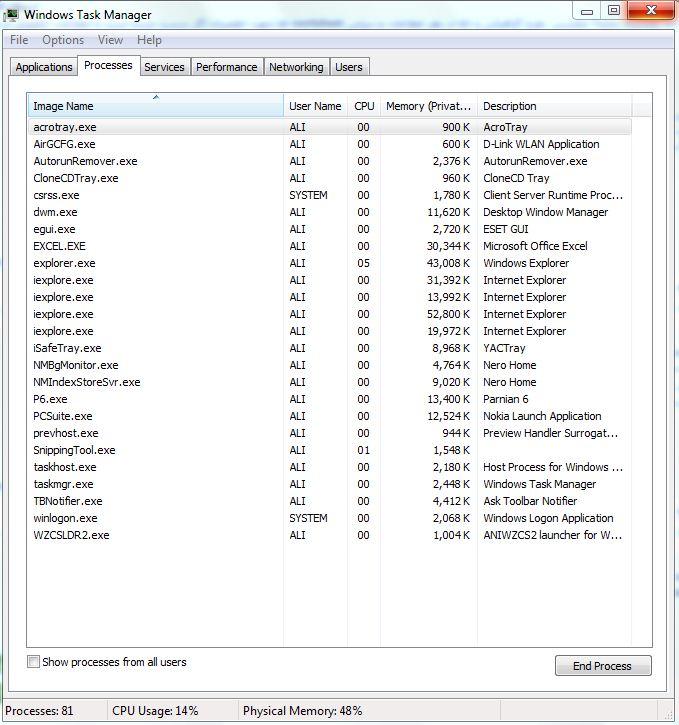Viewport: 679px width, 725px height.
Task: Sort by CPU column header
Action: tap(364, 106)
